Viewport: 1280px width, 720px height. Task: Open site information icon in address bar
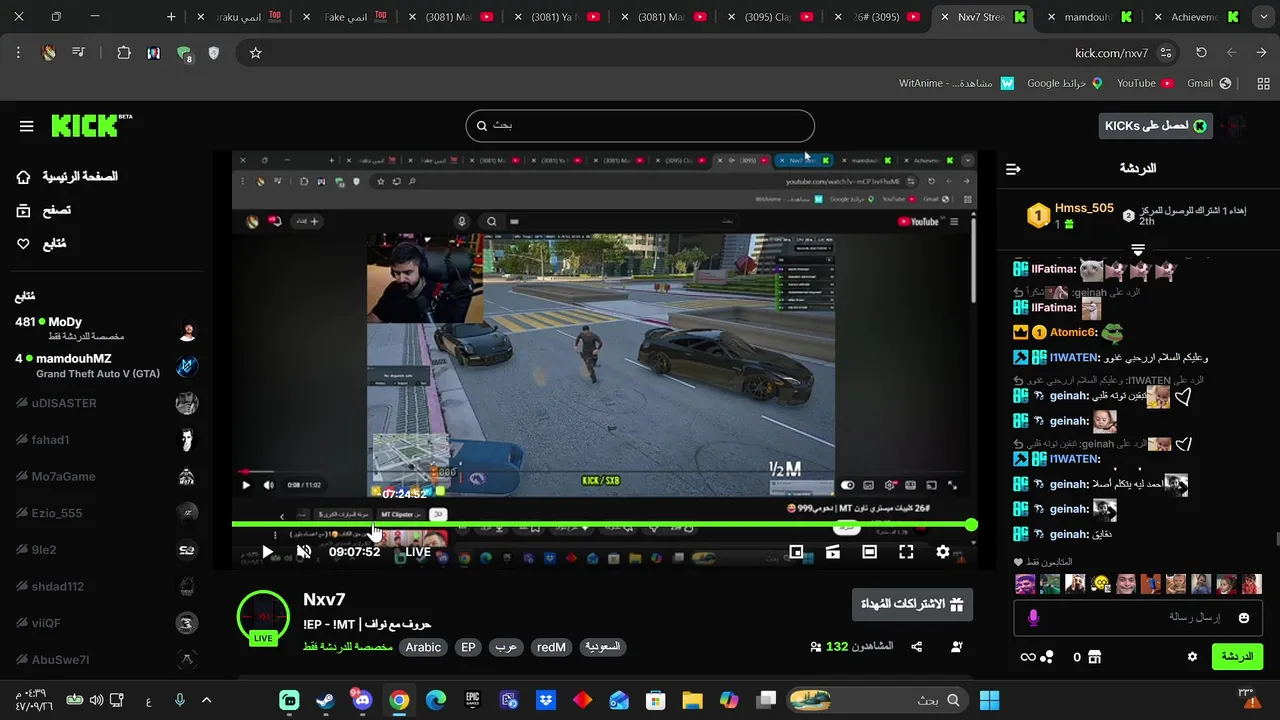point(1166,53)
